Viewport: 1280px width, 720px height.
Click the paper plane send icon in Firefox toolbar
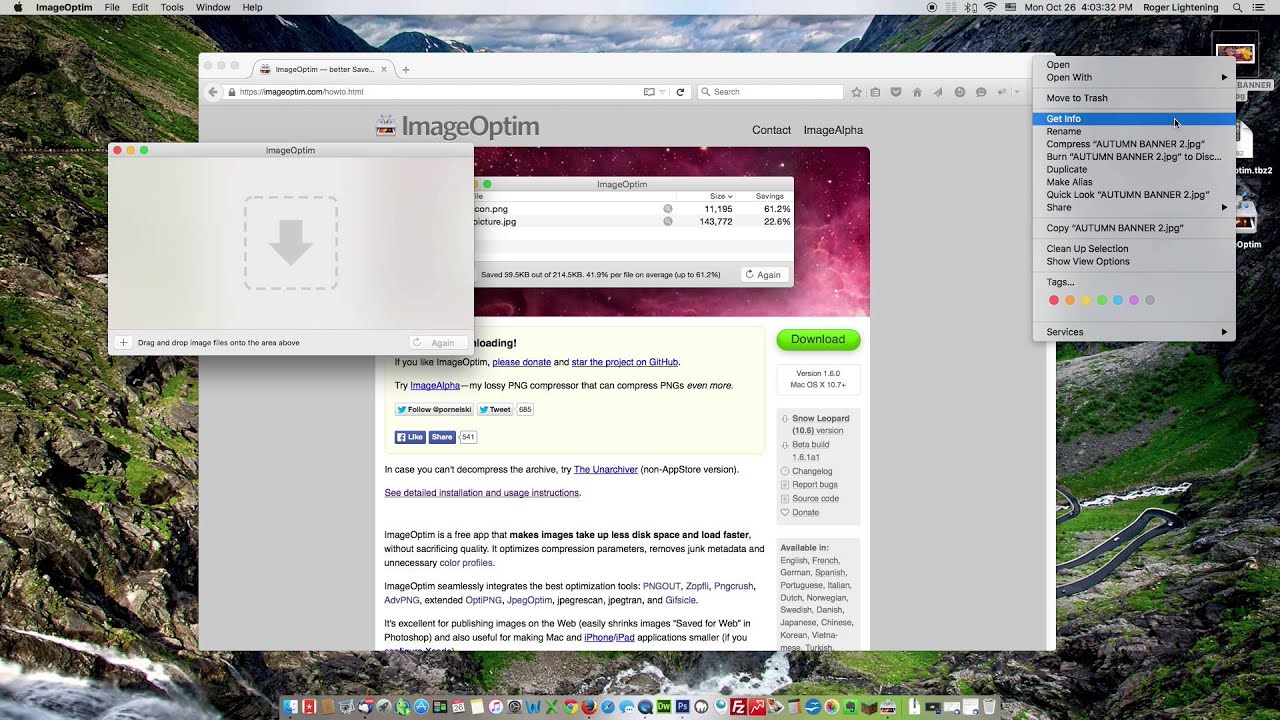[x=938, y=92]
